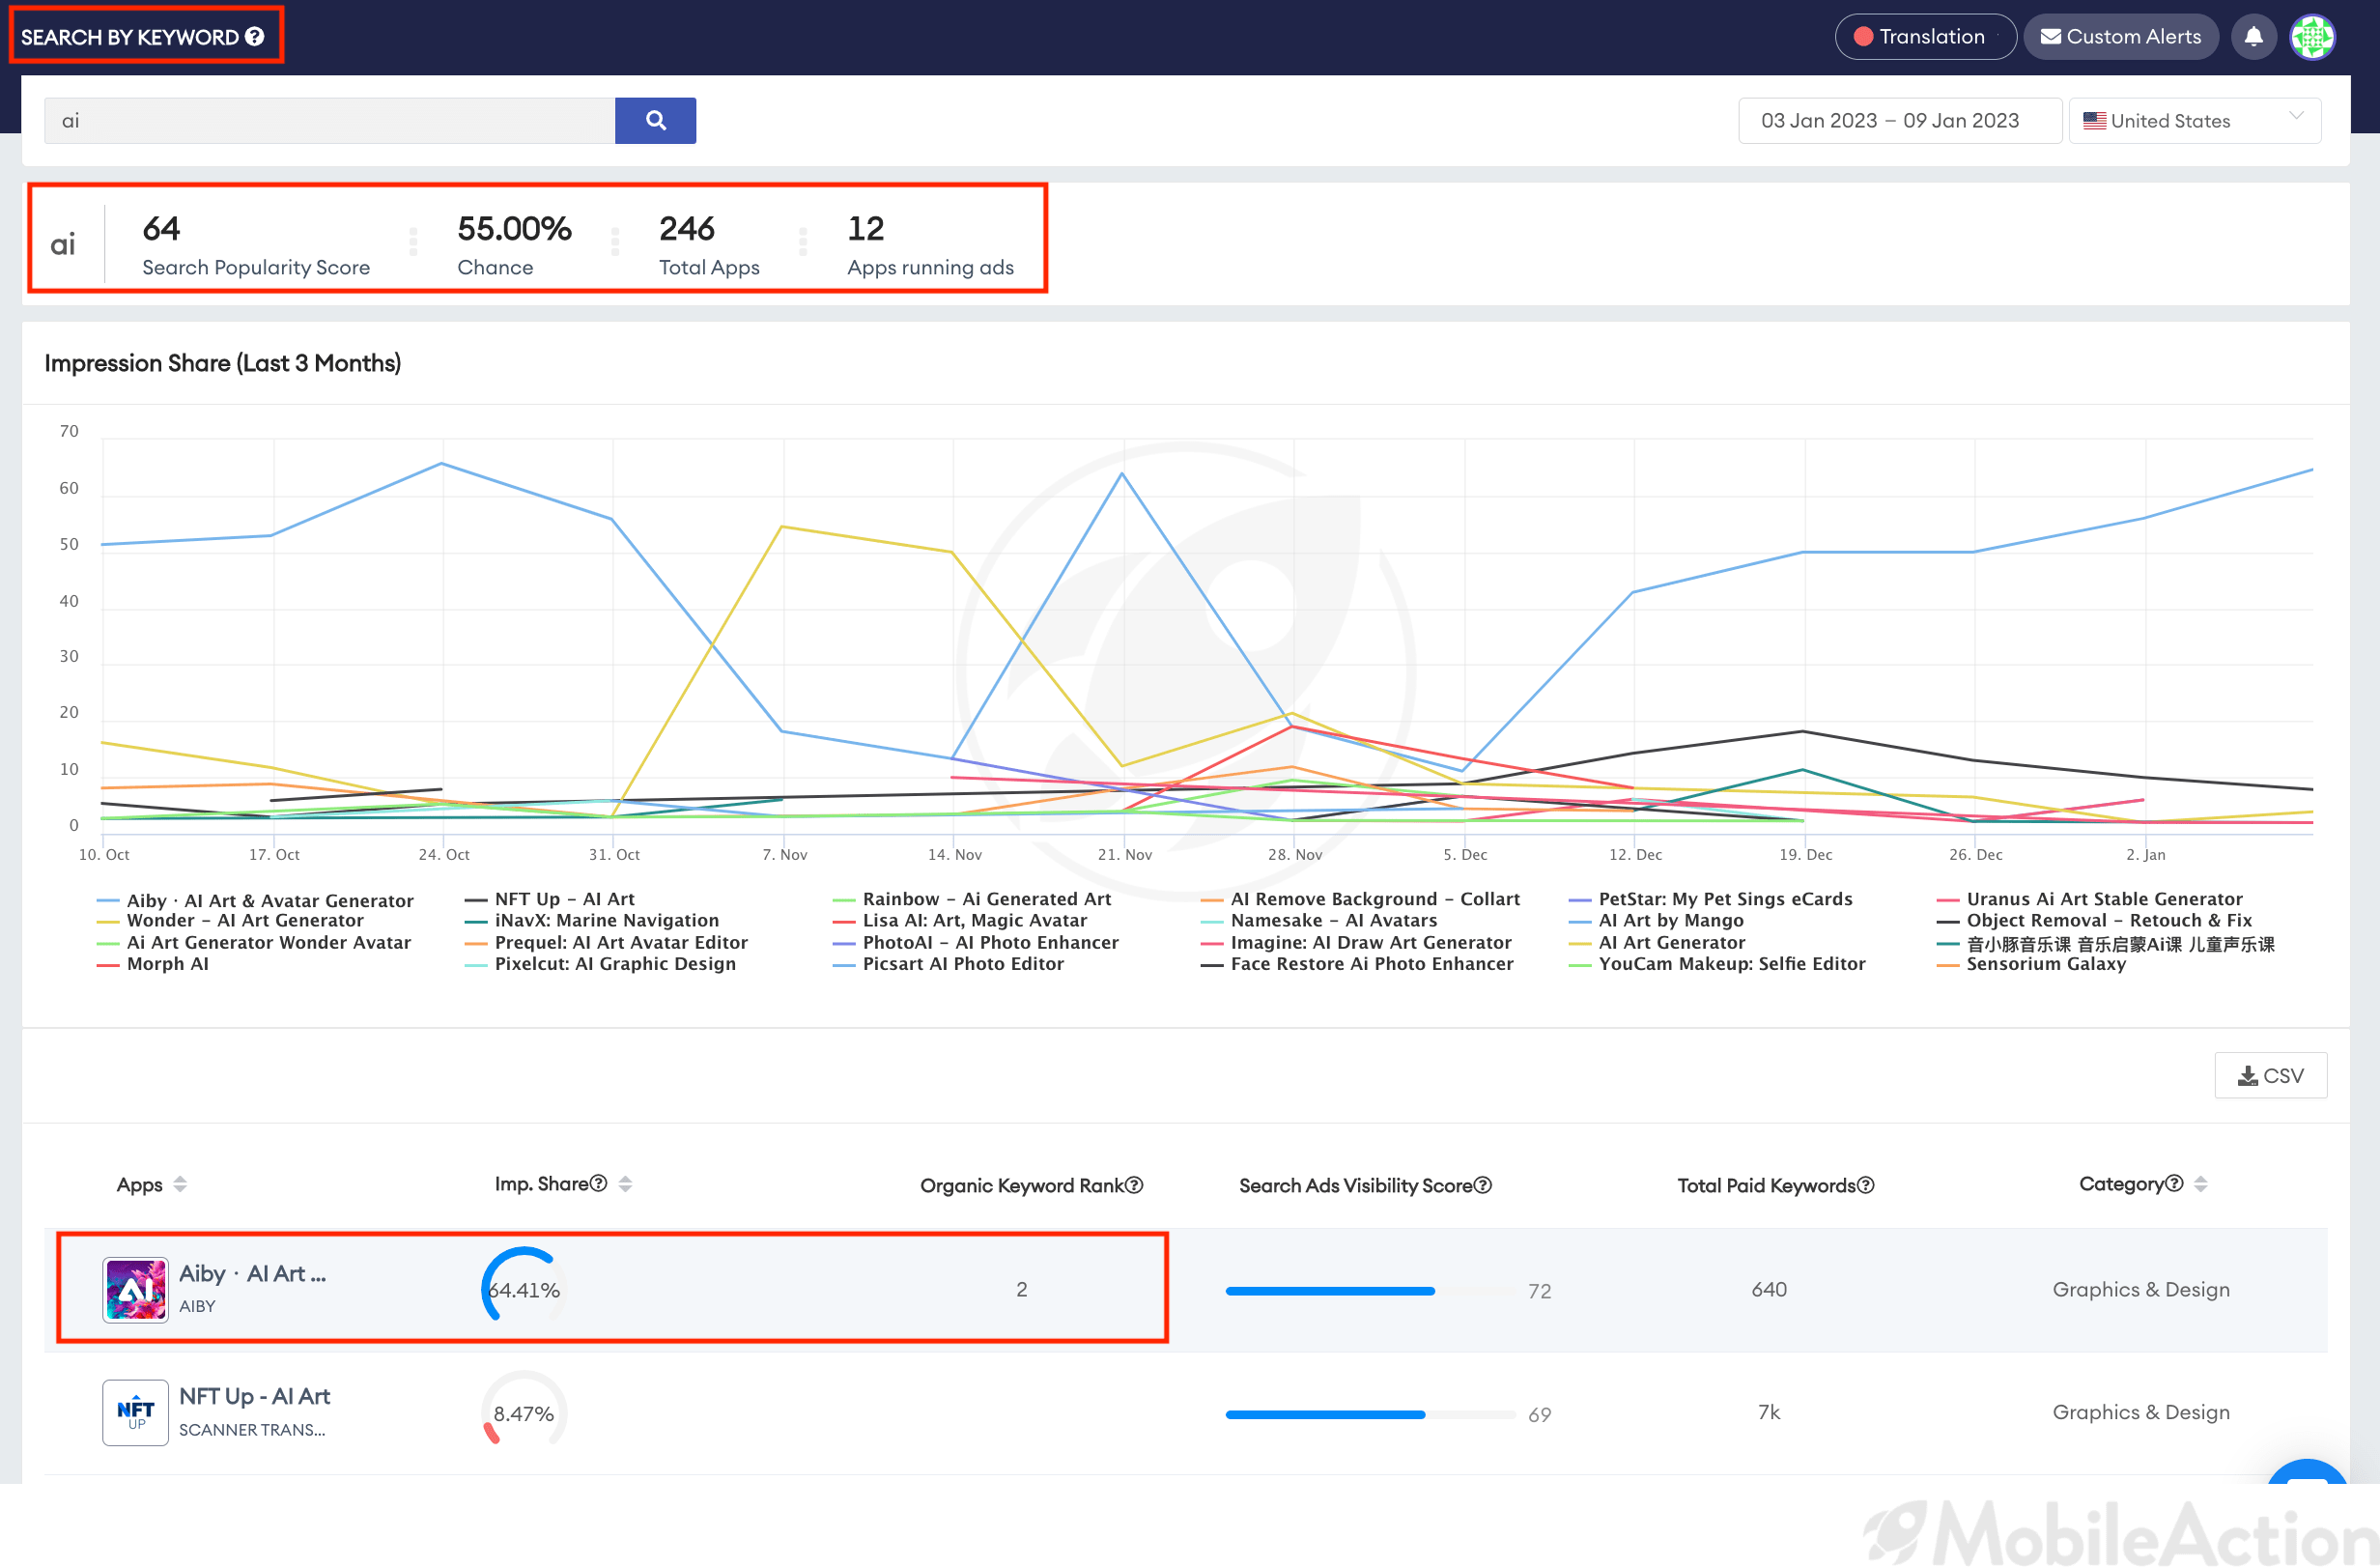Click the 12 Apps running ads stat

click(x=930, y=244)
